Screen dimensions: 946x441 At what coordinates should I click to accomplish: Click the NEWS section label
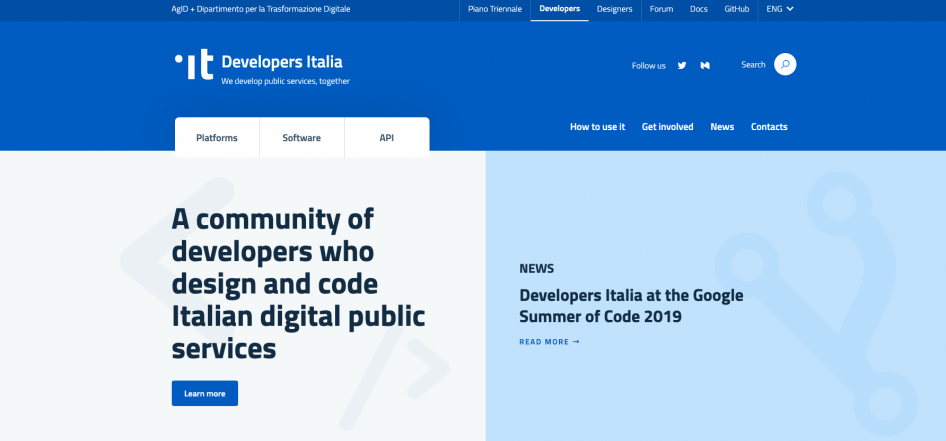[536, 268]
